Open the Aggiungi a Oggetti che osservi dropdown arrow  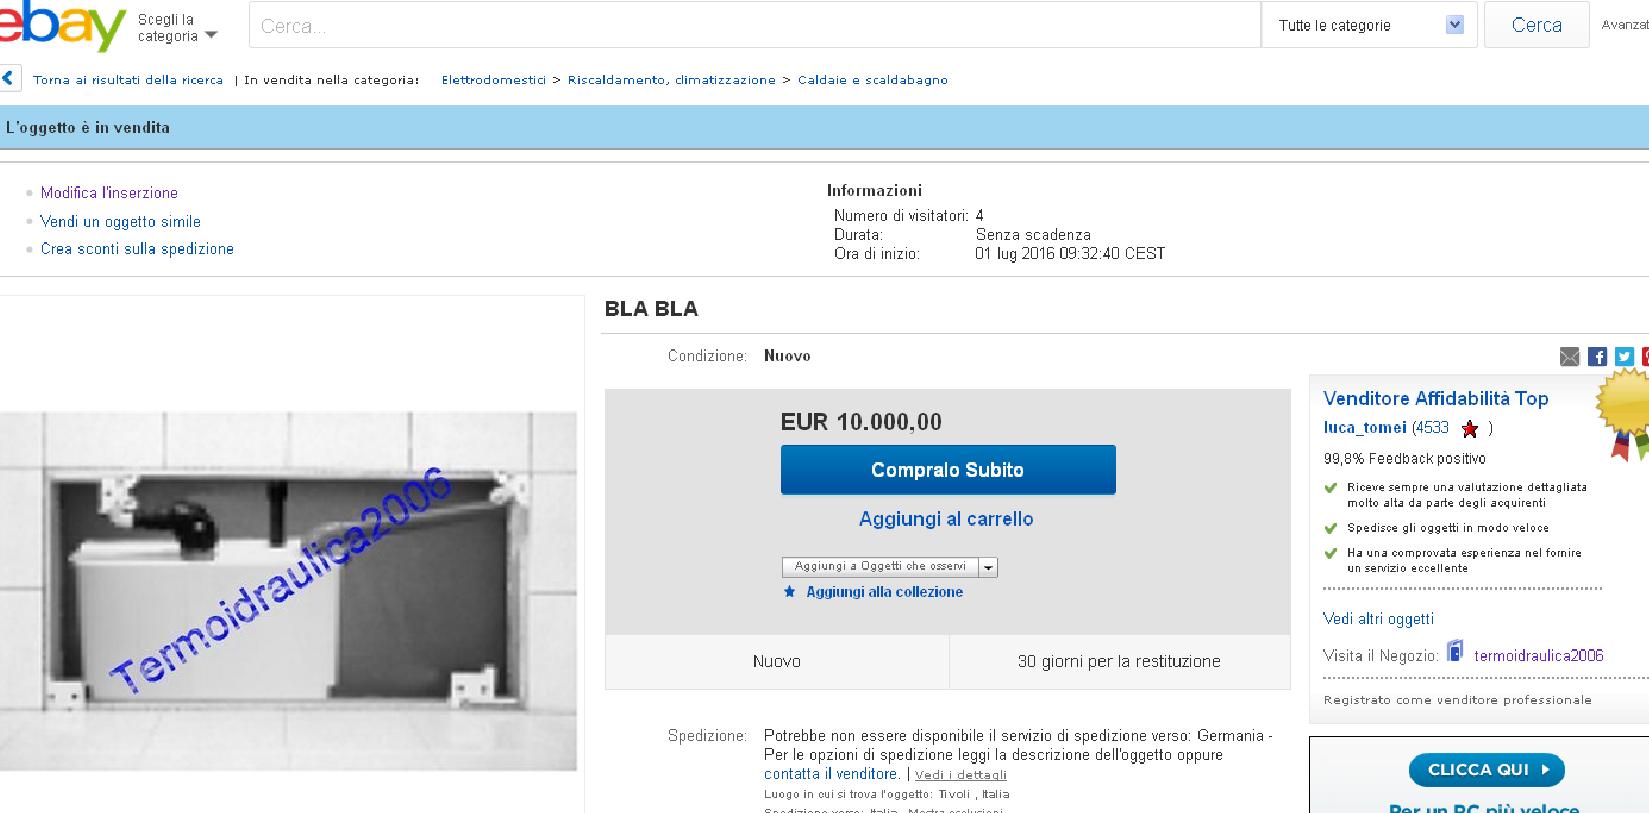pos(988,567)
